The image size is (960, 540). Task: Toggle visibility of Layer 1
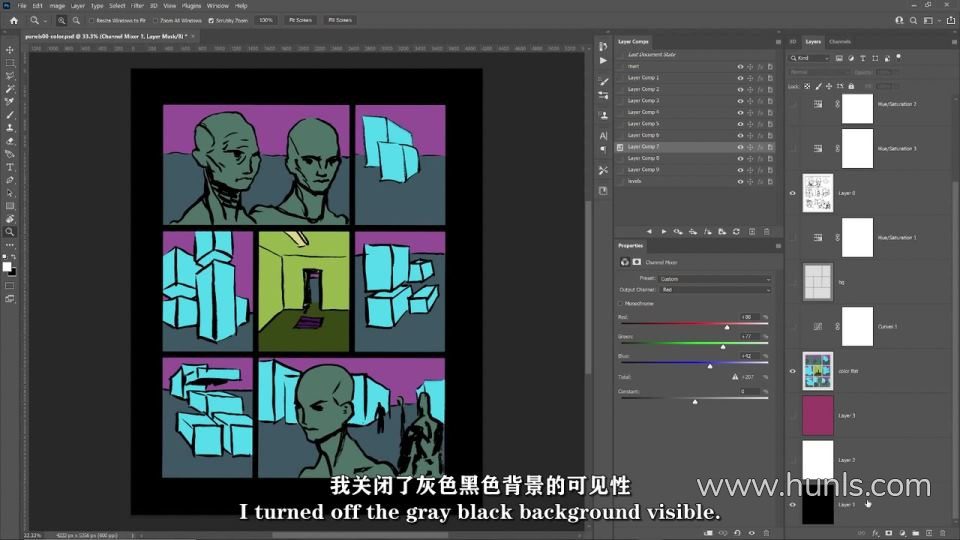point(792,504)
